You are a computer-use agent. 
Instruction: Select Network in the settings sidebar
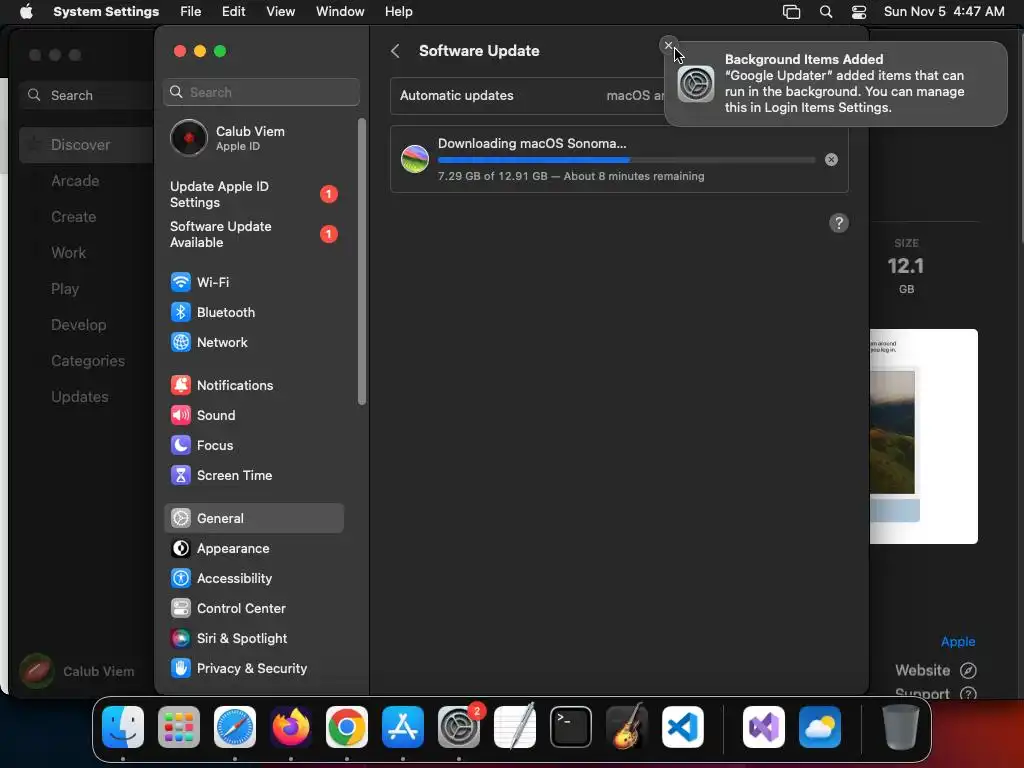point(253,342)
